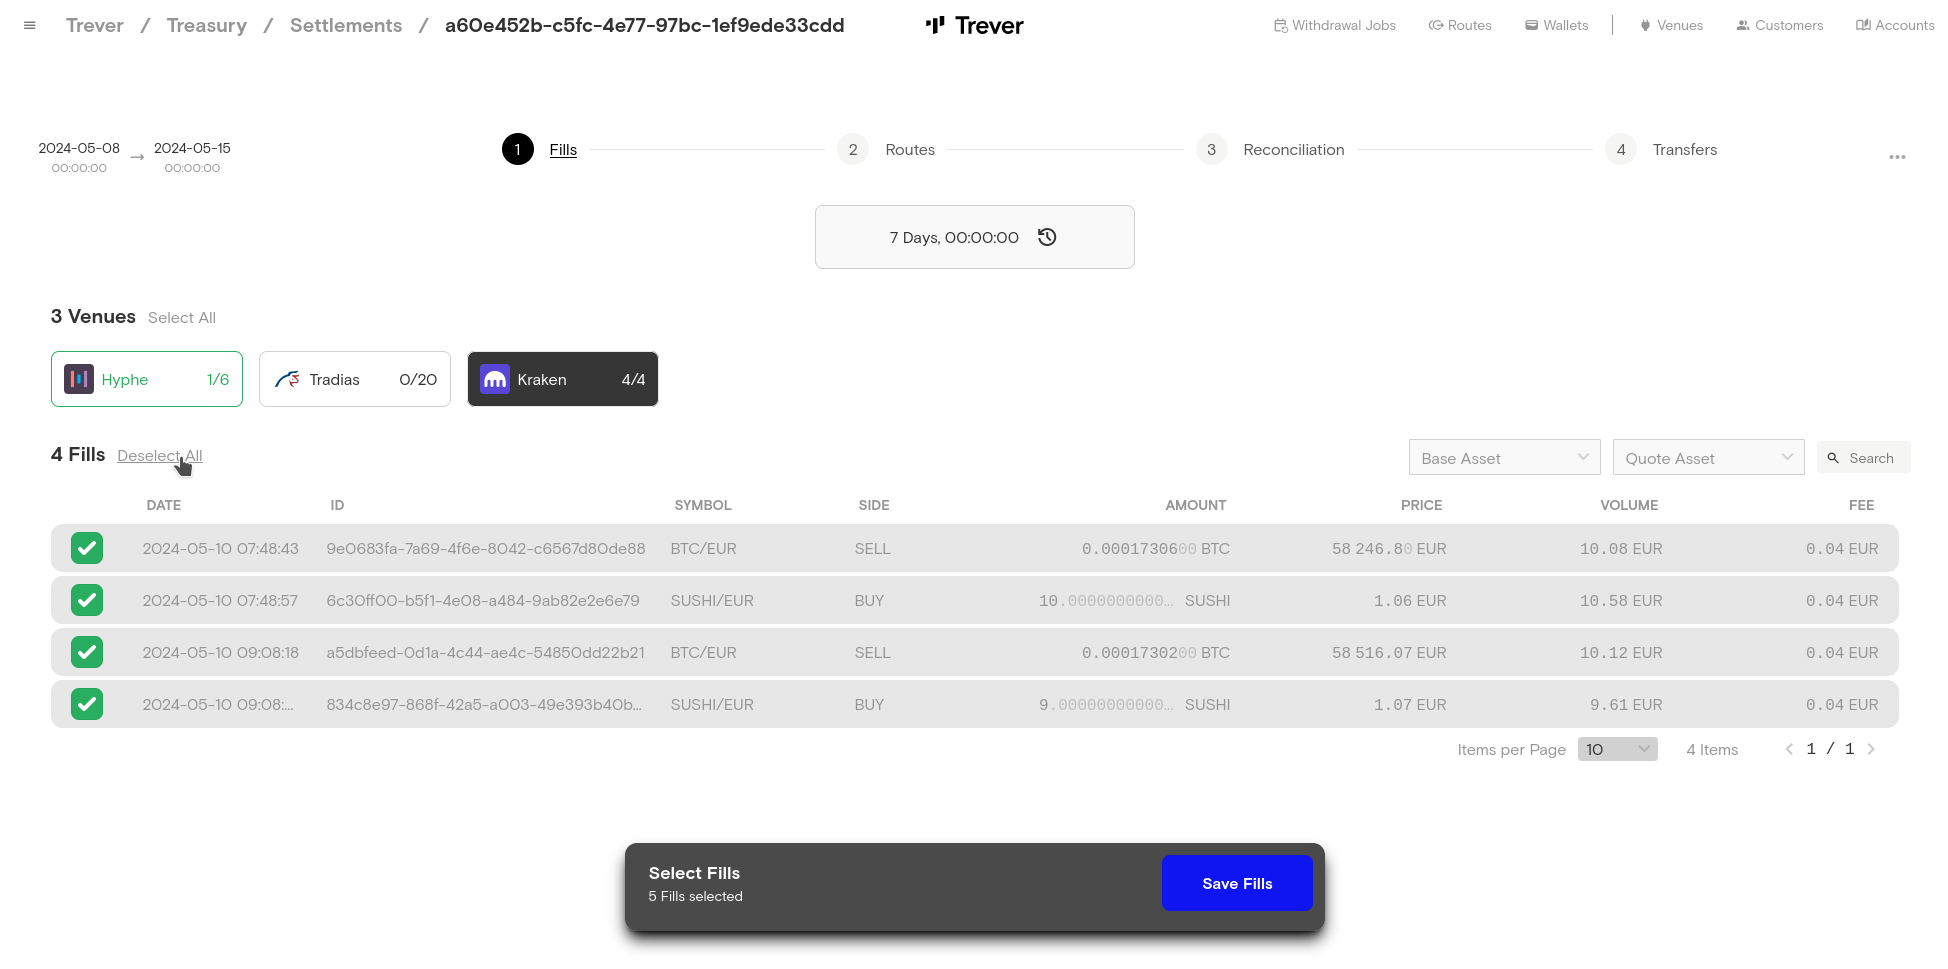The image size is (1948, 969).
Task: Open Withdrawal Jobs in top navigation
Action: (x=1334, y=26)
